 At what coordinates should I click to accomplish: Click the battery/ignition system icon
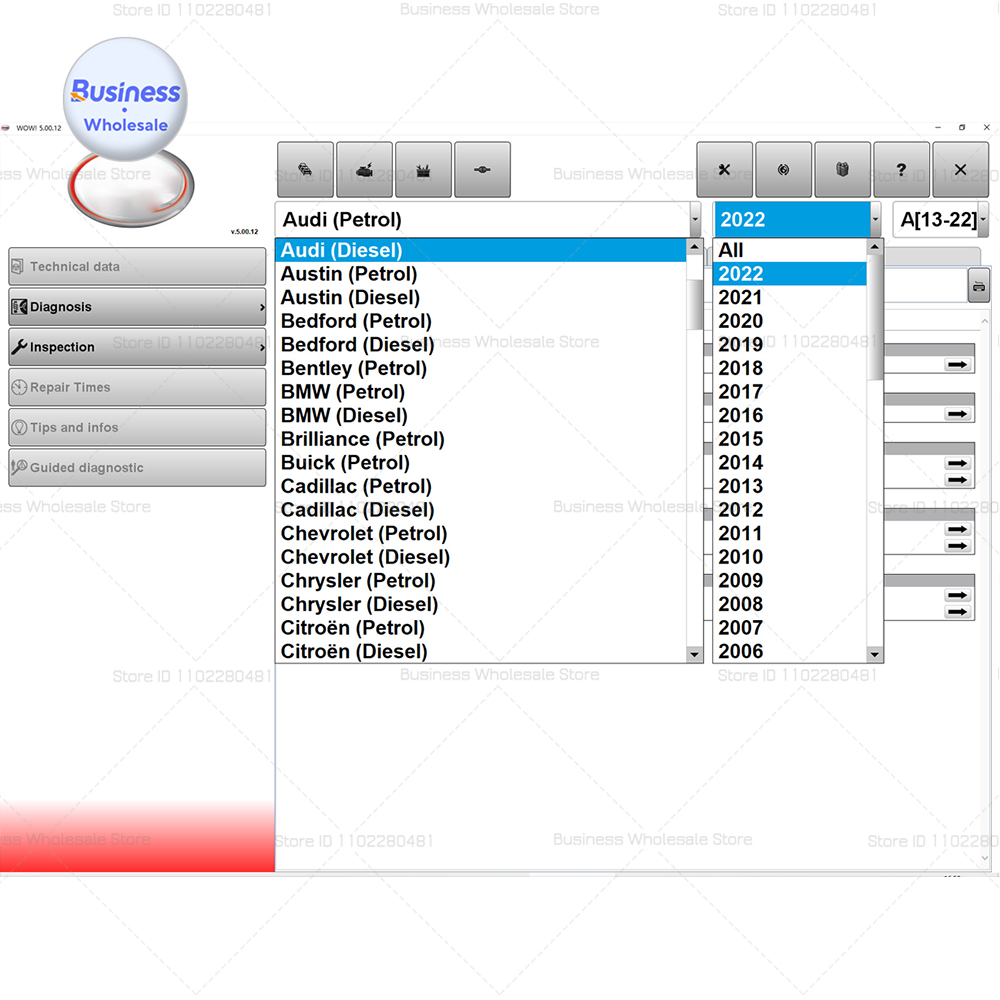click(423, 169)
